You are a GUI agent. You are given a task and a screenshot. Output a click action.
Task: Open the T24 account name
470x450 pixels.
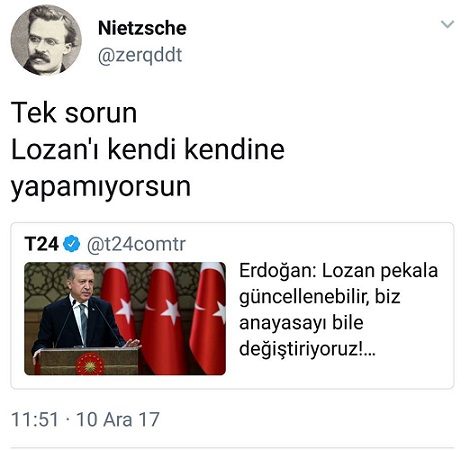pos(41,244)
